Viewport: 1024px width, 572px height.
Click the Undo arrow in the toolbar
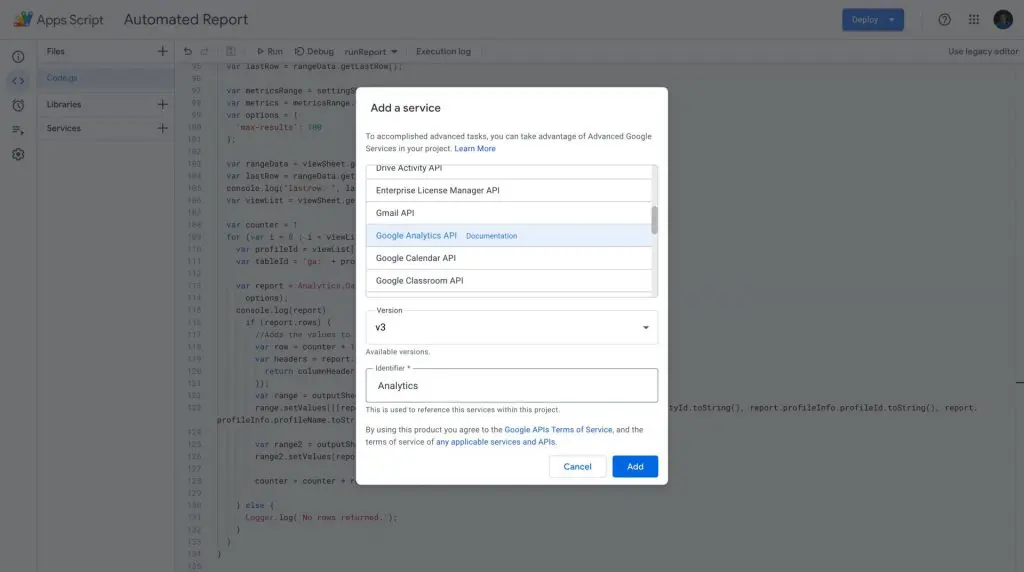(188, 51)
